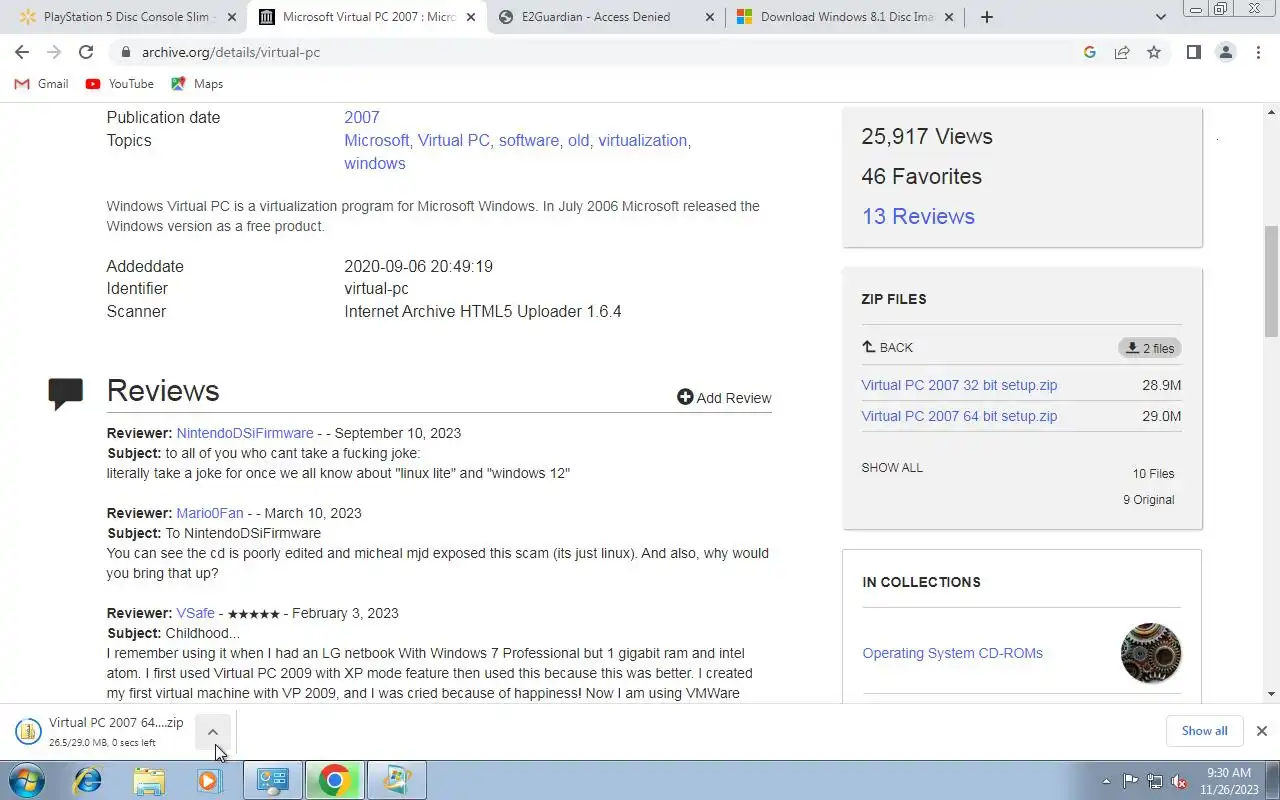Viewport: 1280px width, 800px height.
Task: Toggle the Chrome side panel
Action: pos(1193,52)
